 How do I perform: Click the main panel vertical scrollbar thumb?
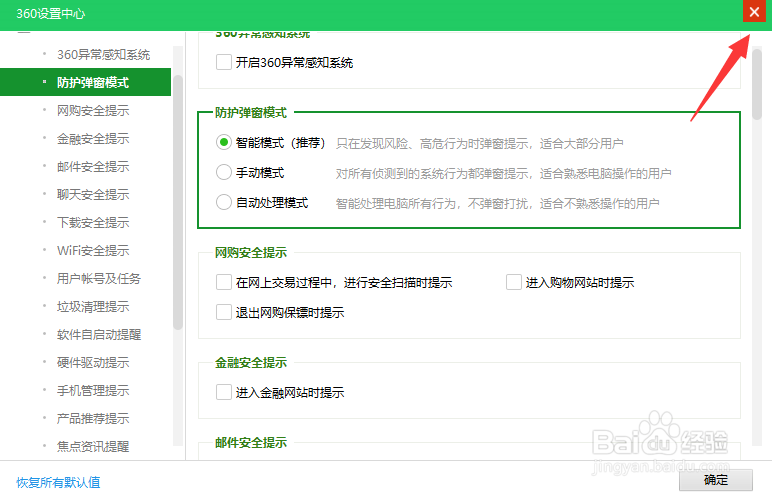click(x=757, y=83)
